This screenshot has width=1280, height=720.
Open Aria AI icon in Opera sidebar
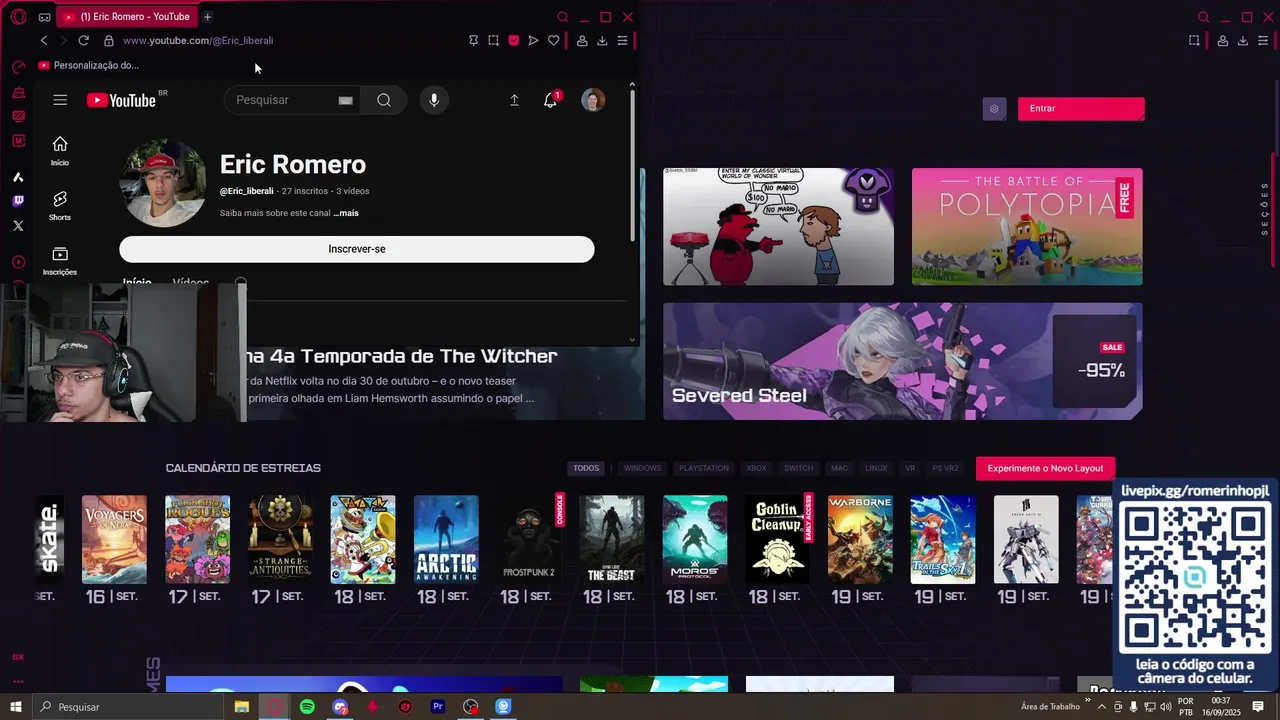[18, 177]
